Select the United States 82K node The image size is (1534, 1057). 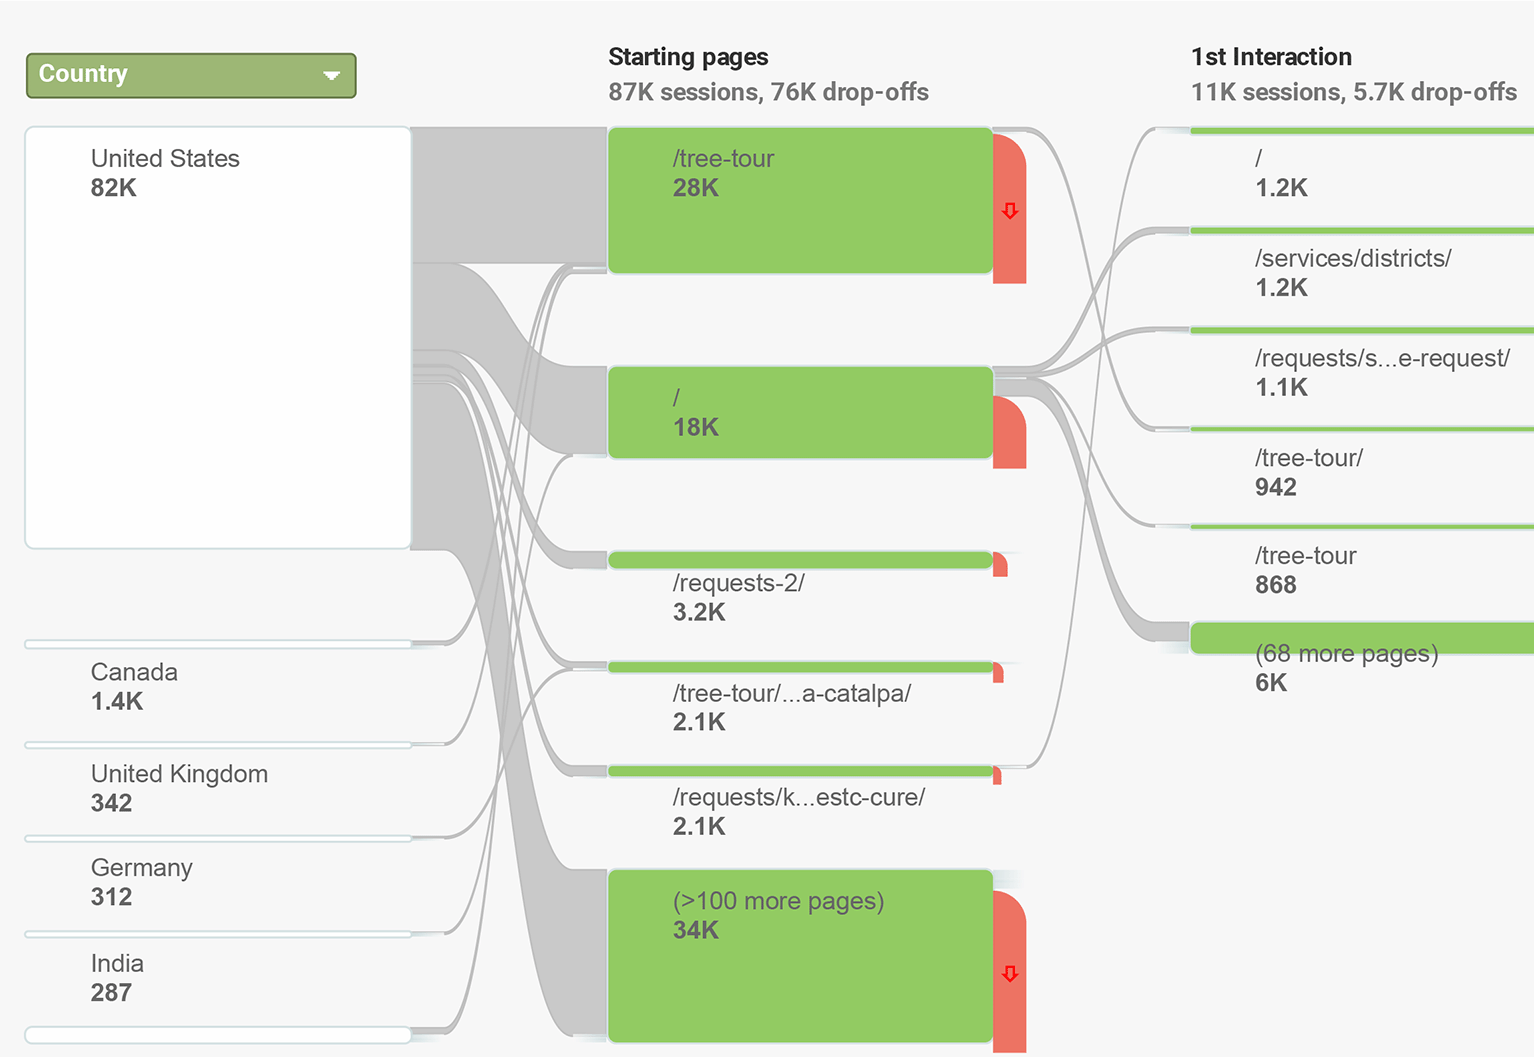coord(218,337)
